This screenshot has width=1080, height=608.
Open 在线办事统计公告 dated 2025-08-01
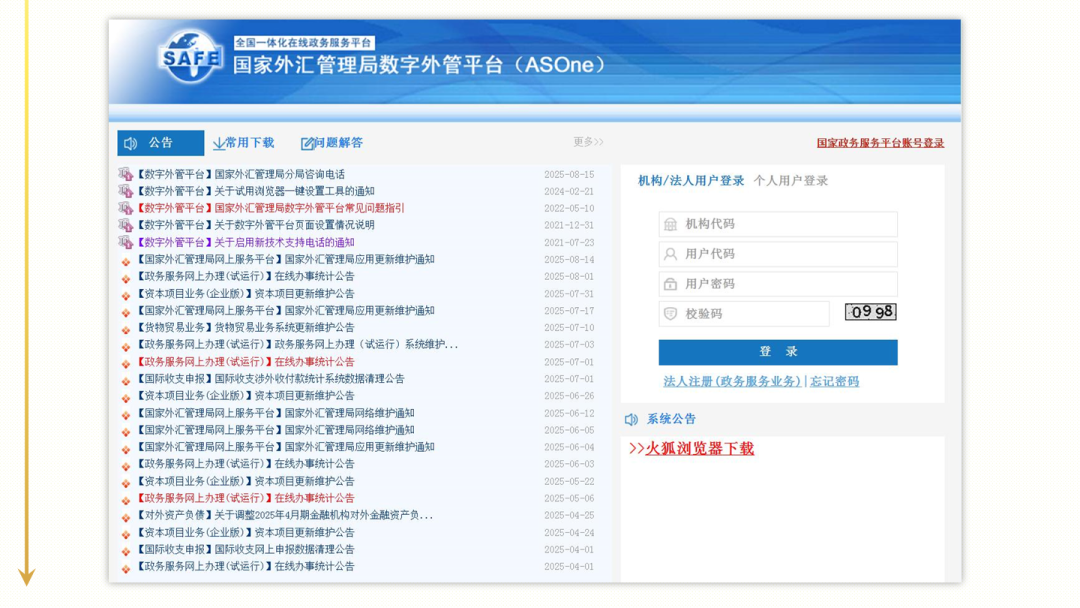(x=246, y=276)
